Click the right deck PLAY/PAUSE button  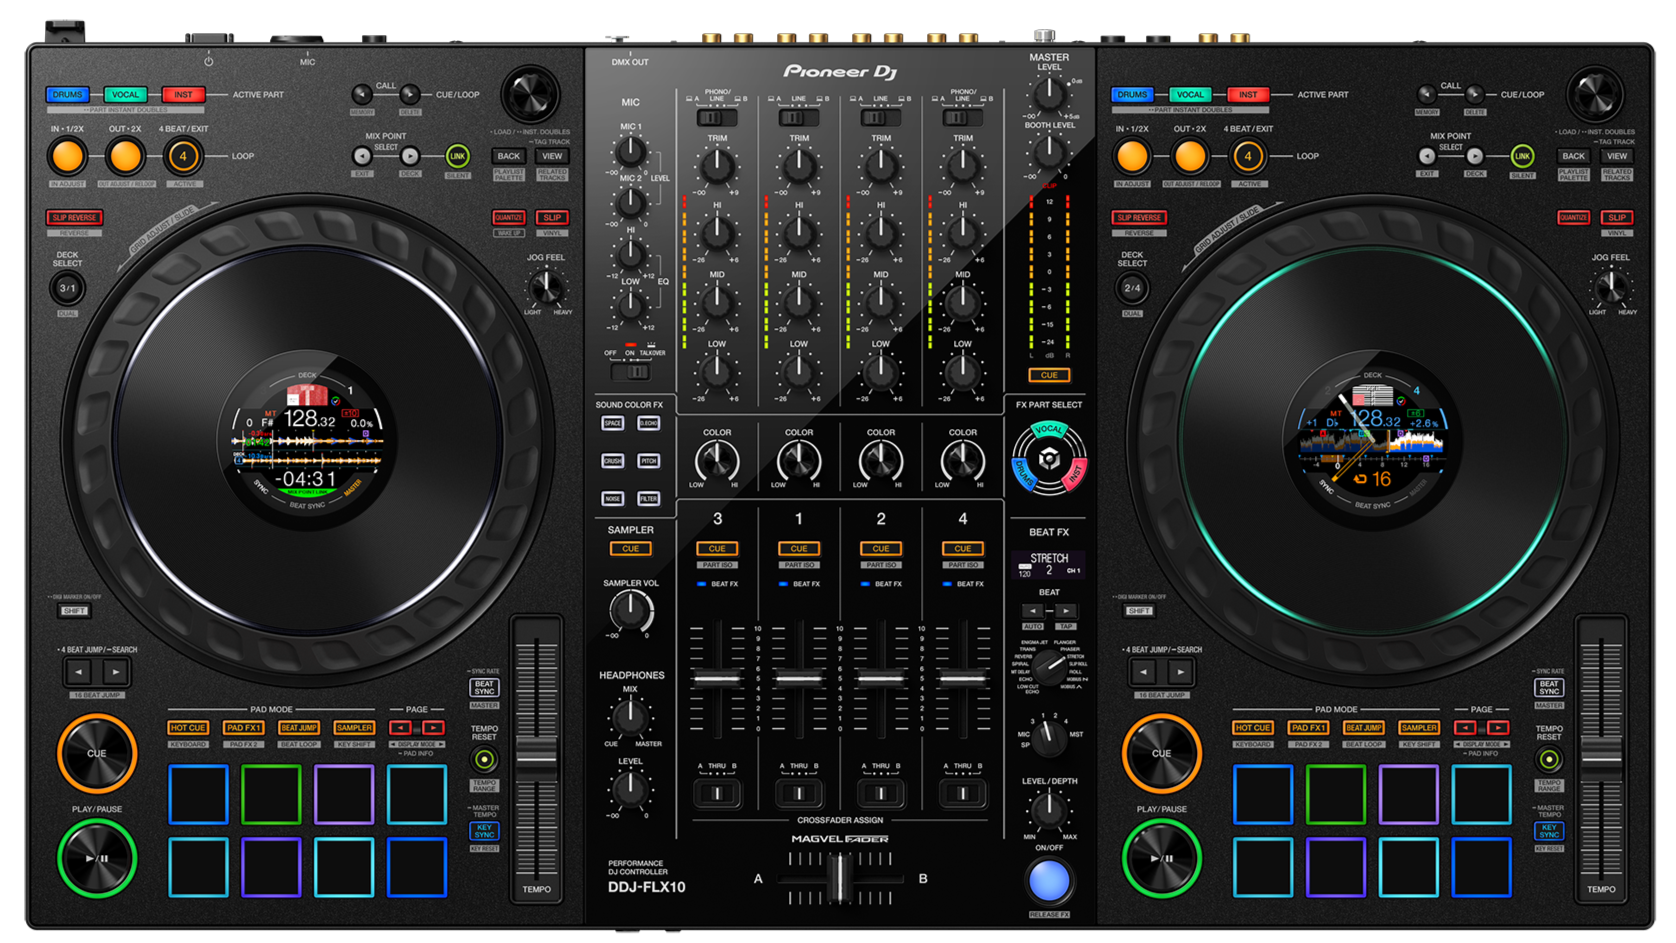coord(1161,858)
